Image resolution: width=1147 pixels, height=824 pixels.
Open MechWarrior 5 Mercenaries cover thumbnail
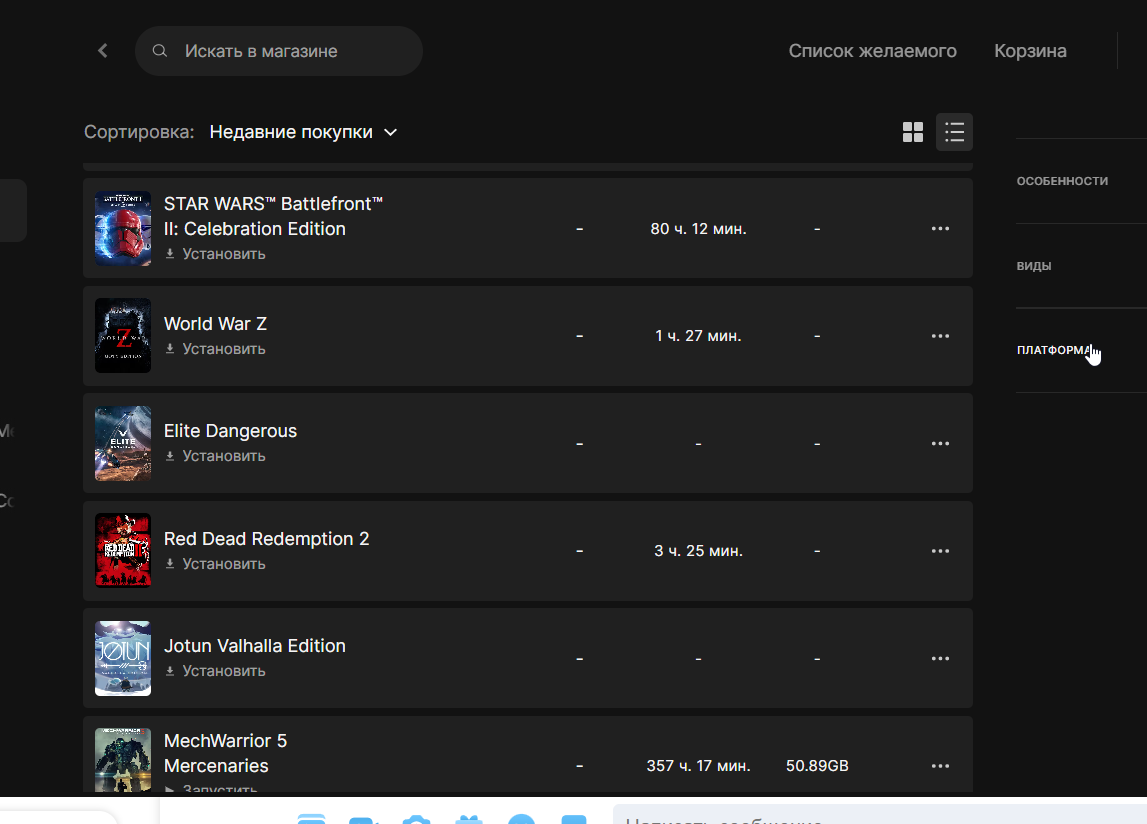pyautogui.click(x=123, y=760)
